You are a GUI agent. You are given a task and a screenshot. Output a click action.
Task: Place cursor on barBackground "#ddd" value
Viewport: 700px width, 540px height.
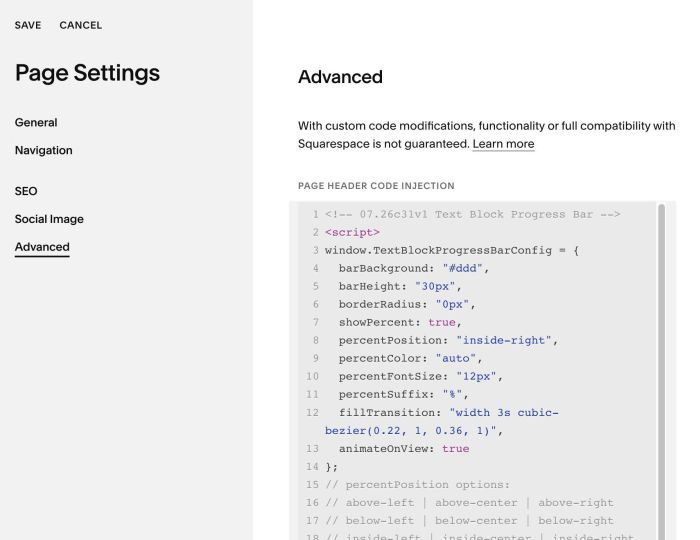click(462, 269)
